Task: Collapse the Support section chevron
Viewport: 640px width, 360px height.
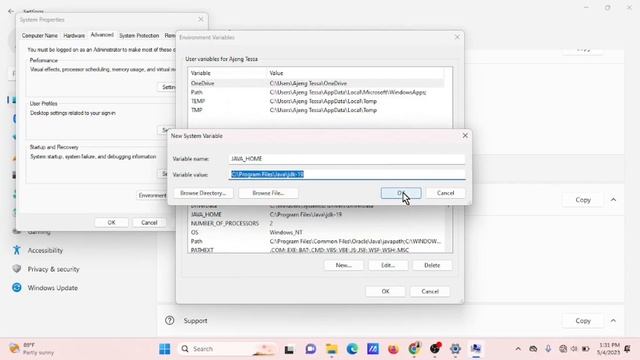Action: point(613,321)
